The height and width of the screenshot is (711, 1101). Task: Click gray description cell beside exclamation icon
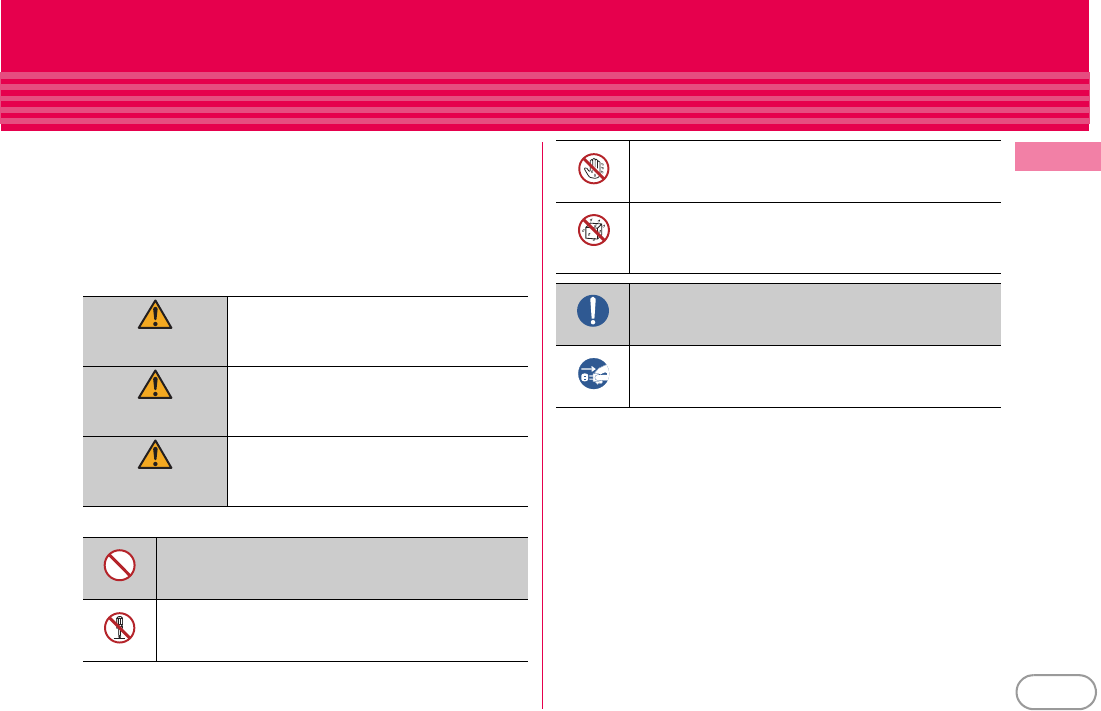coord(815,314)
